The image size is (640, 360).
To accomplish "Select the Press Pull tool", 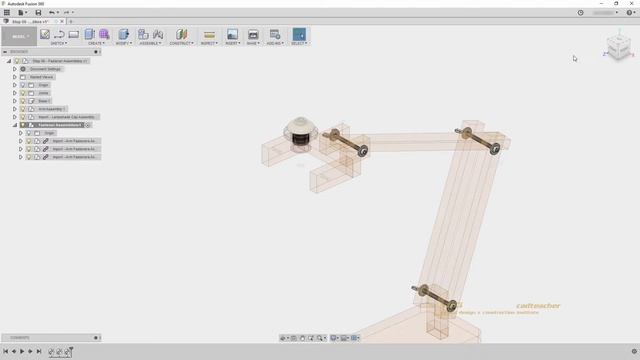I will (x=123, y=34).
